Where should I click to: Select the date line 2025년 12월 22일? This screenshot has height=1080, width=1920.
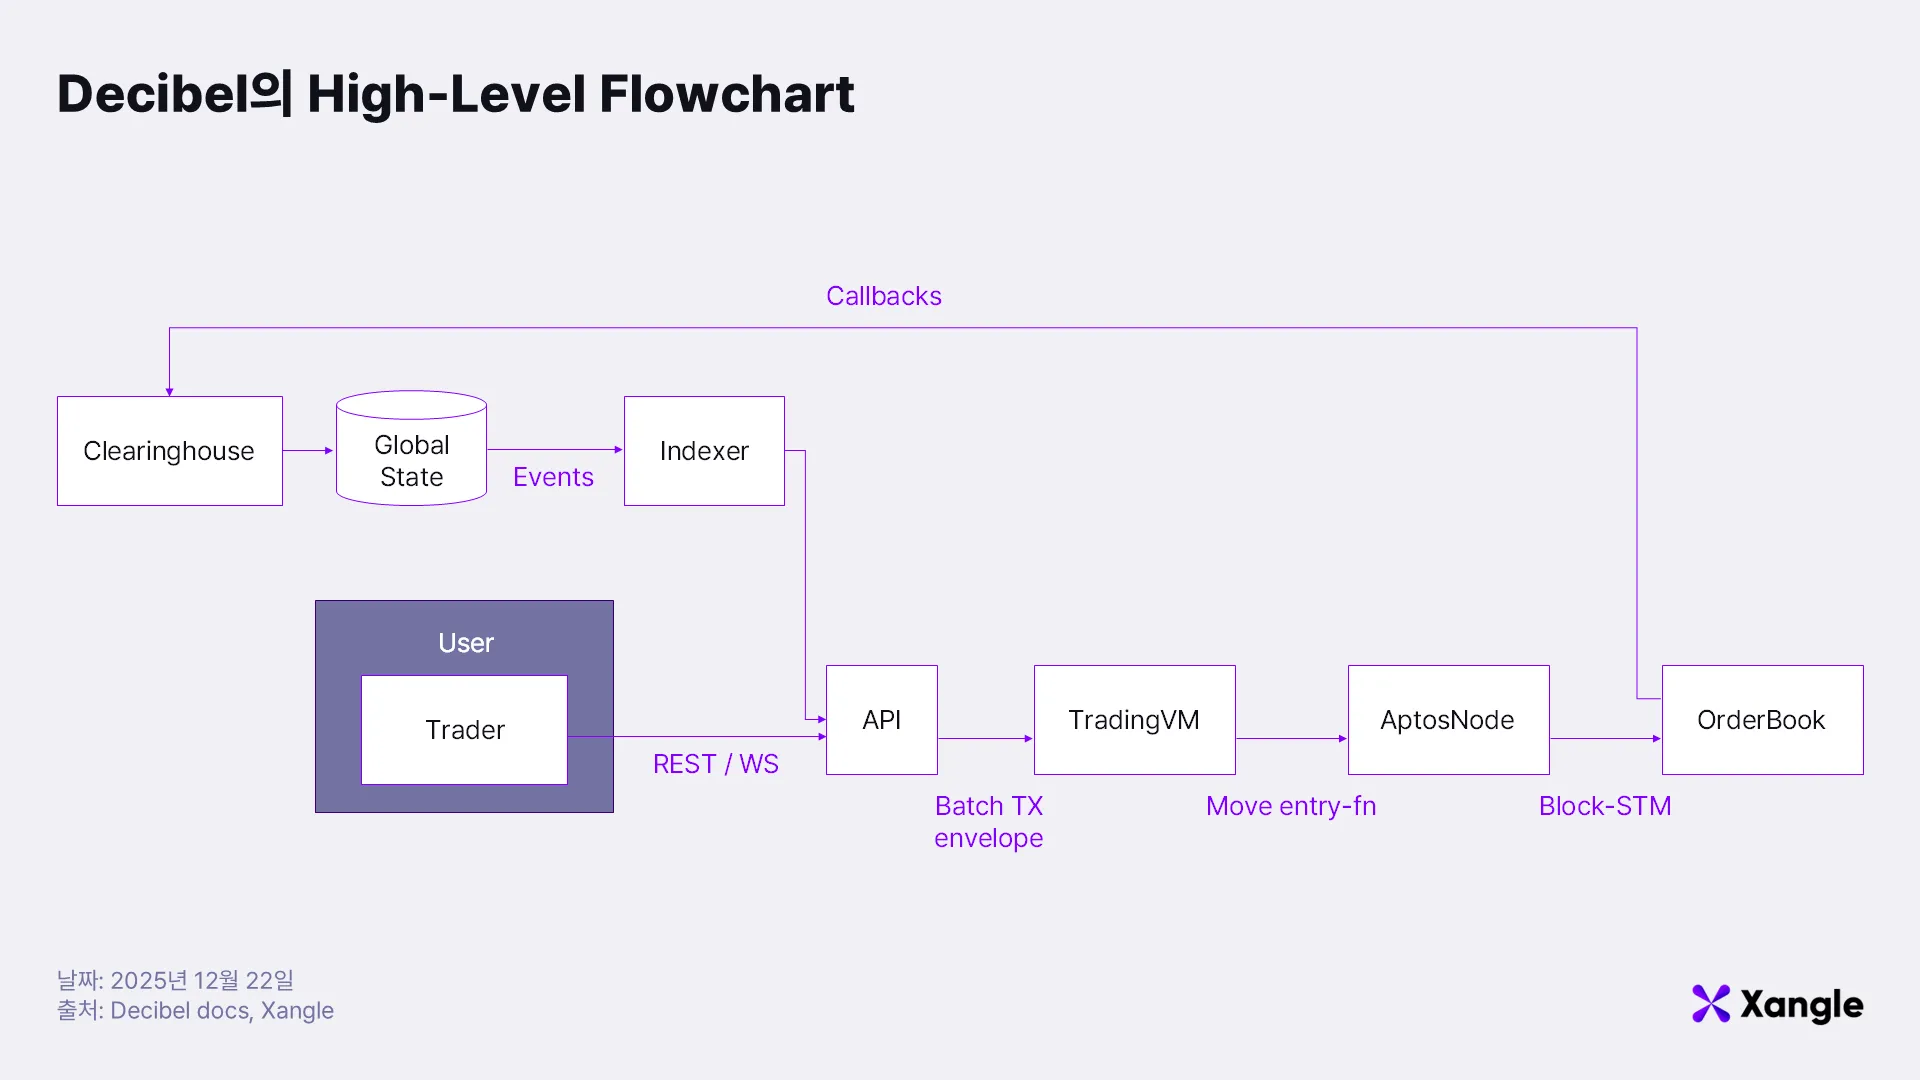point(175,980)
